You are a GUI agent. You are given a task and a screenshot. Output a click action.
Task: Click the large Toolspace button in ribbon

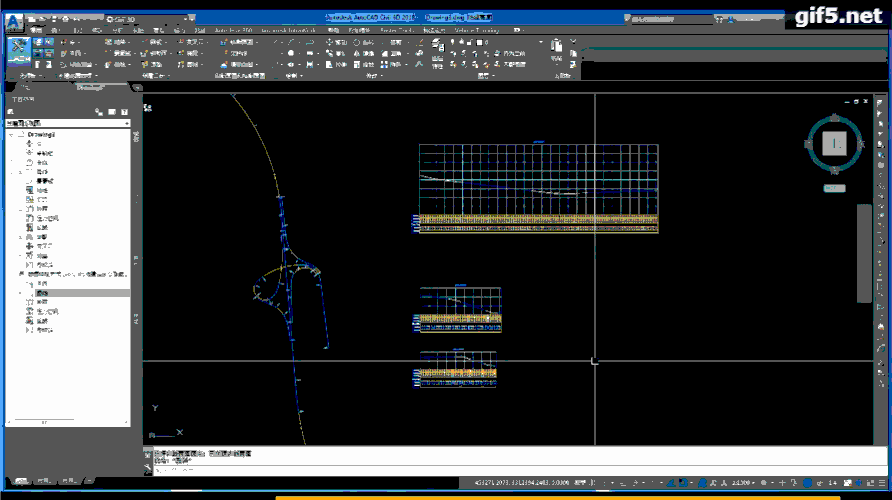click(x=19, y=51)
